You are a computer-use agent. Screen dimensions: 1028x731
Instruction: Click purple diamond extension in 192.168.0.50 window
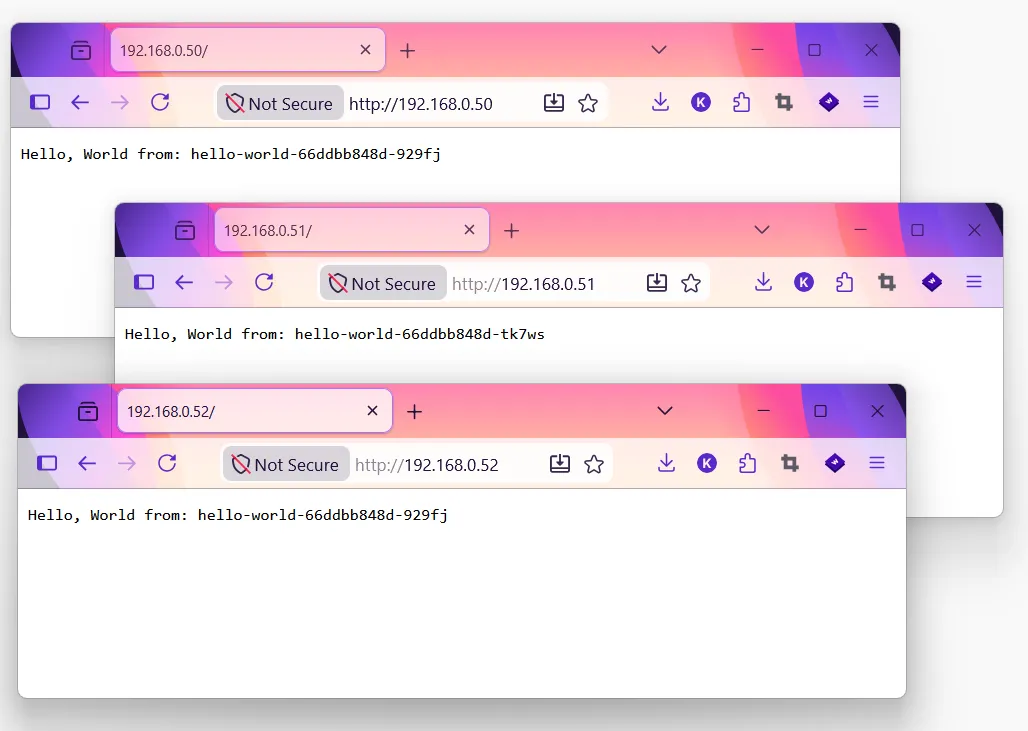pos(829,102)
